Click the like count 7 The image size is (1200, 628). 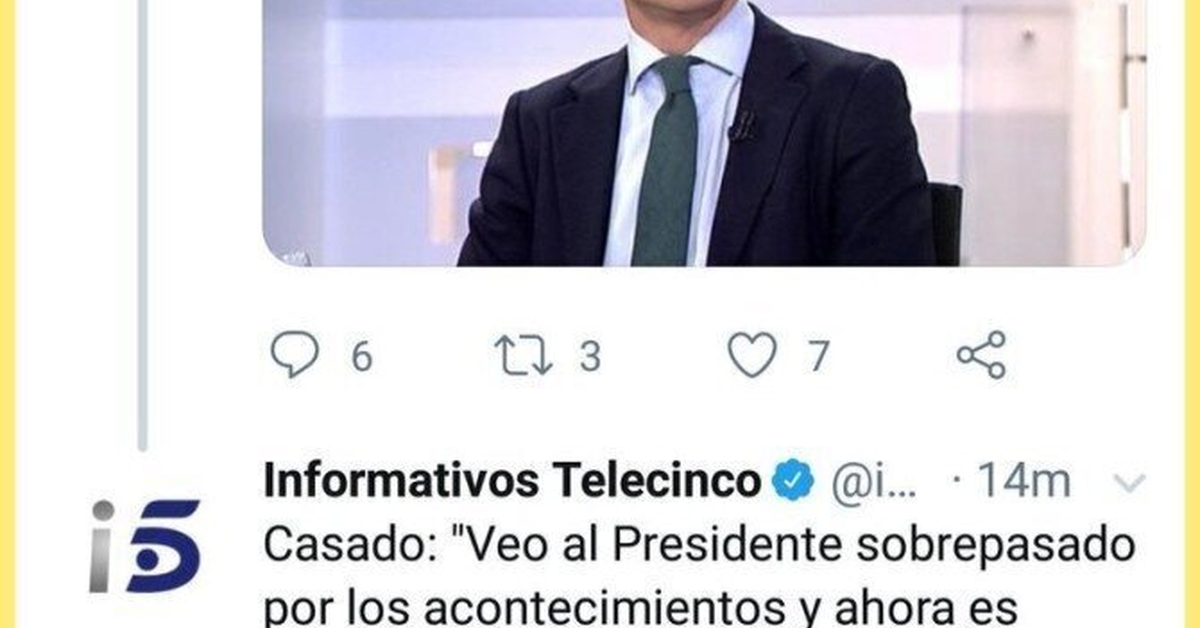pyautogui.click(x=819, y=357)
